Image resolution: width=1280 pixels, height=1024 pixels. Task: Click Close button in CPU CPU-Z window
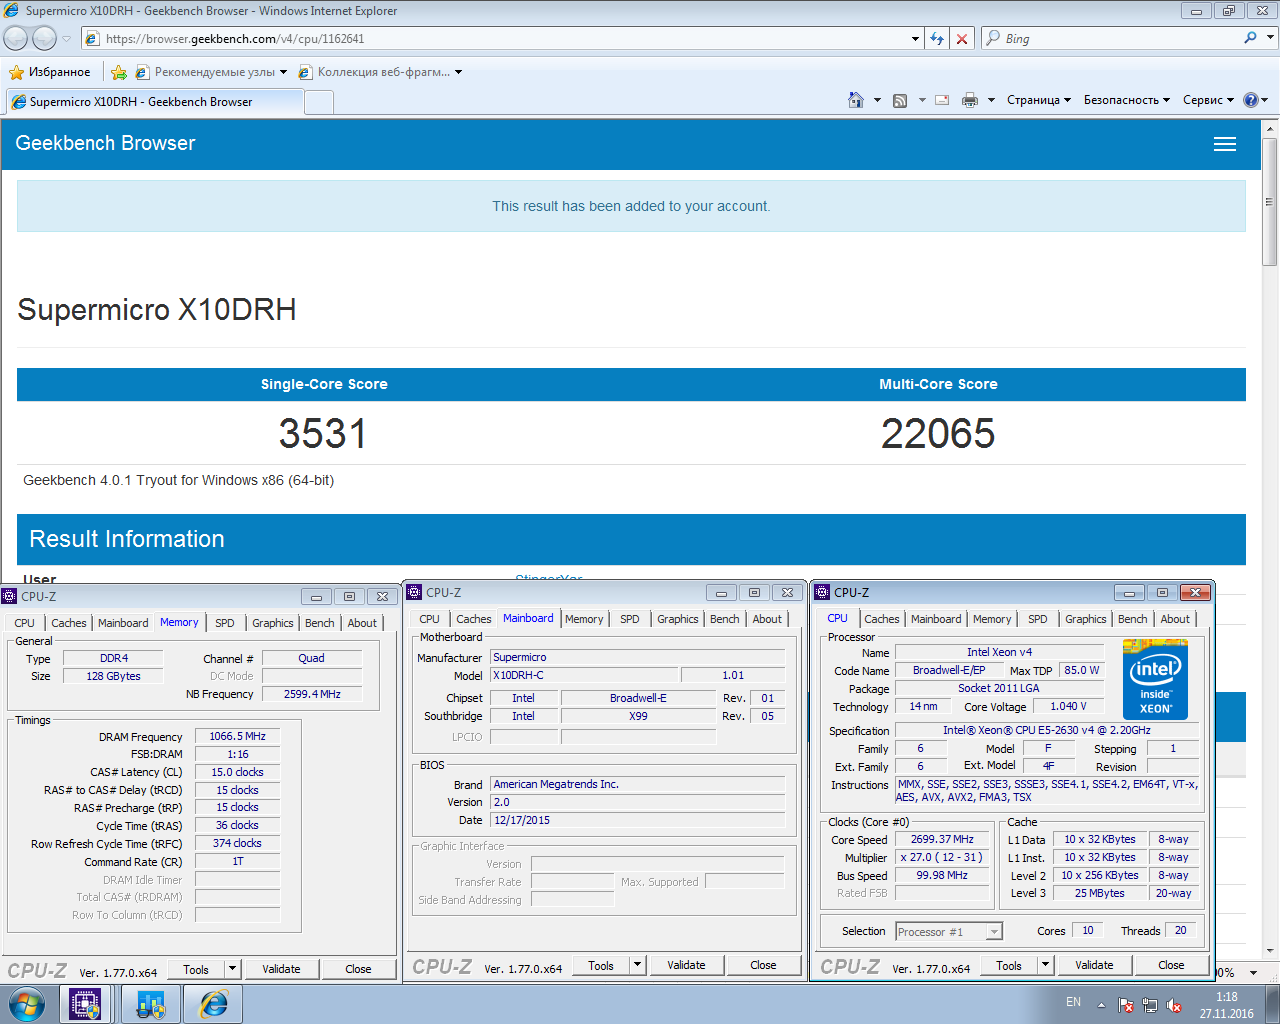point(1171,965)
